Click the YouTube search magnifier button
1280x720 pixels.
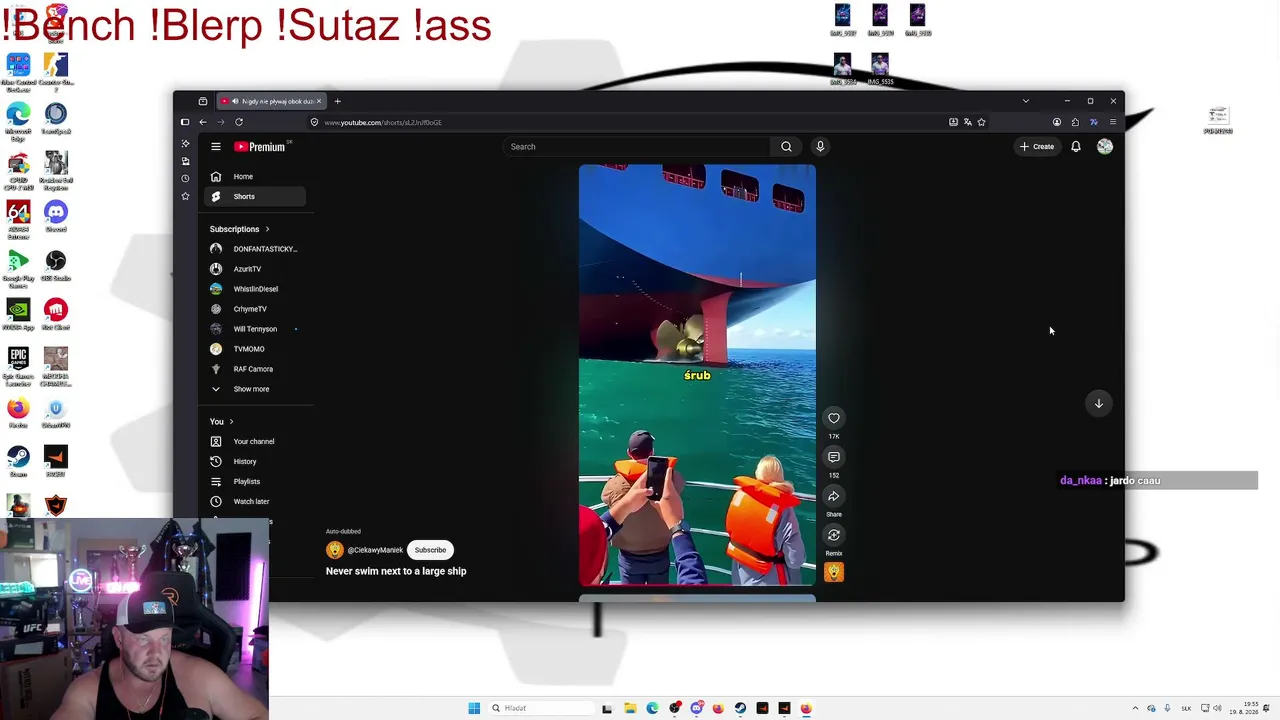click(x=786, y=147)
